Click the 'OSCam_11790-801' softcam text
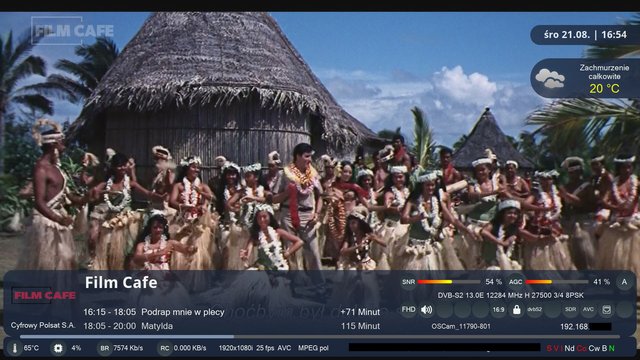 point(461,327)
